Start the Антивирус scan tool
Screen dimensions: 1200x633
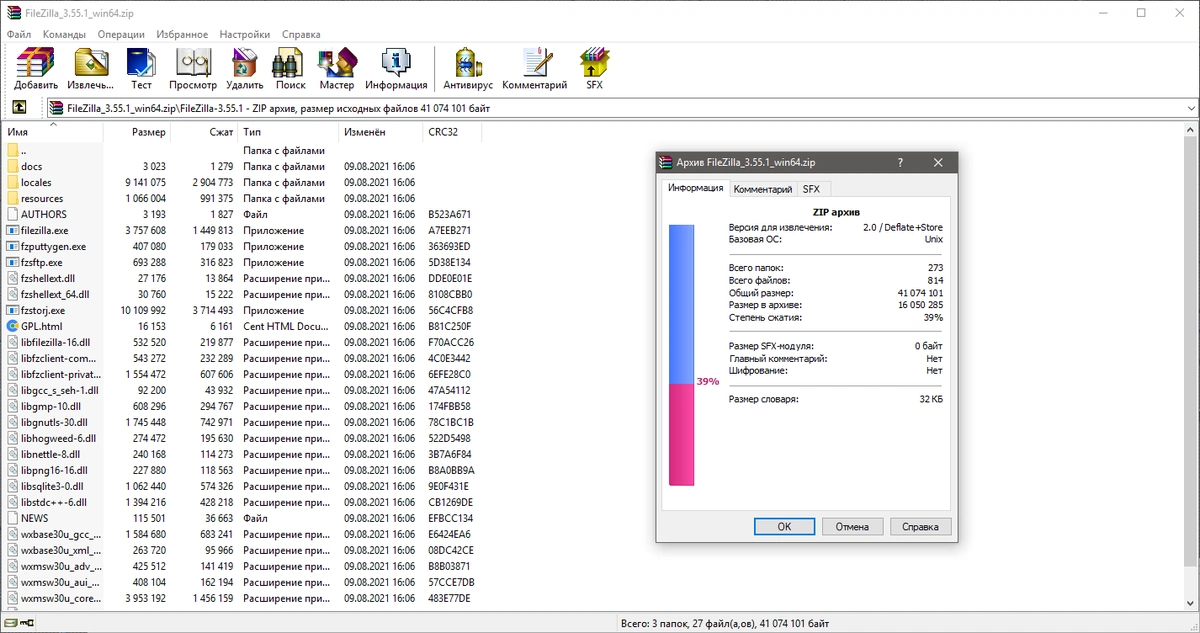pyautogui.click(x=468, y=63)
